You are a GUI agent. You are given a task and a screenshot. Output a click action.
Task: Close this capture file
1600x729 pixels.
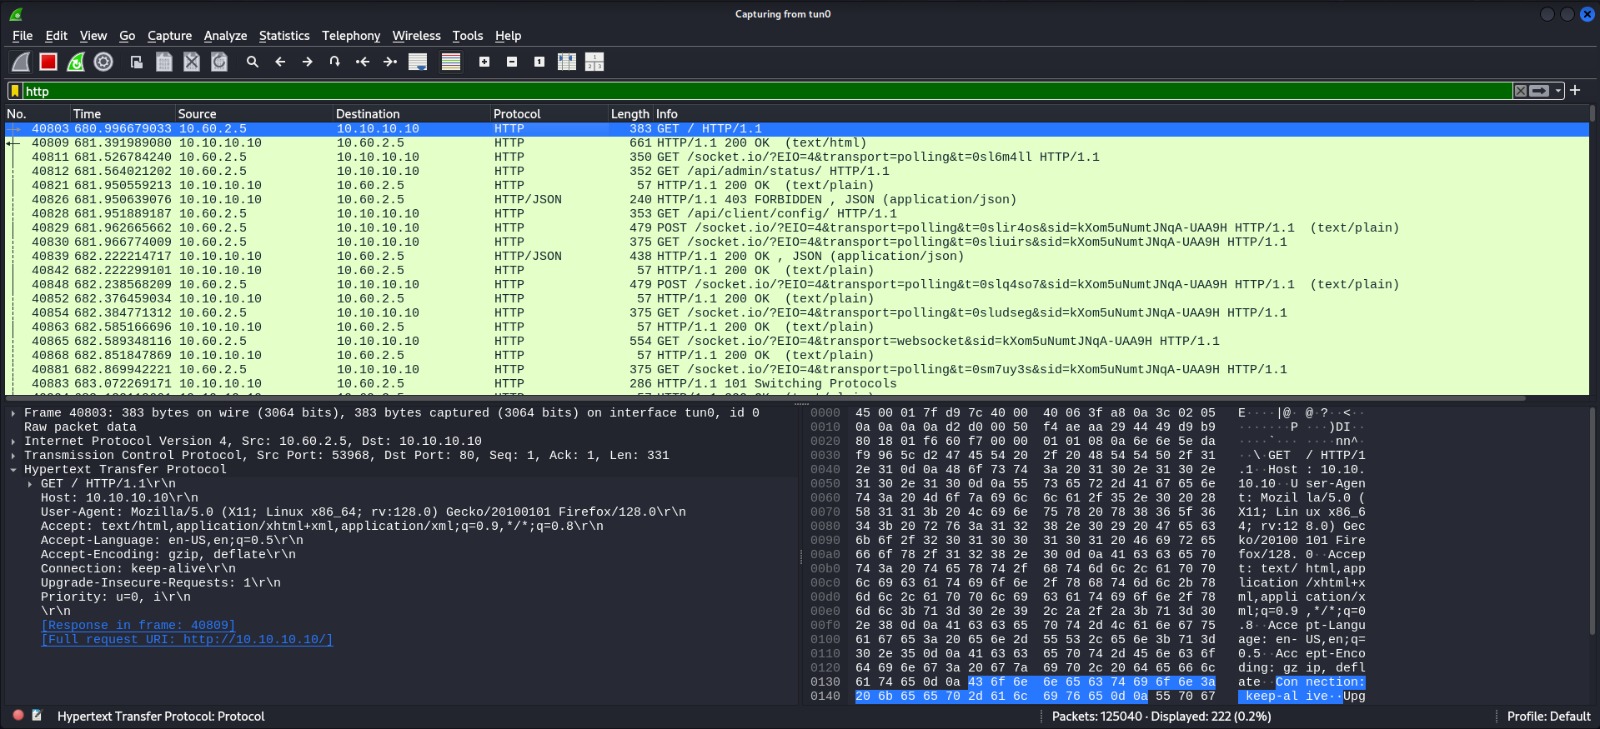pos(192,62)
